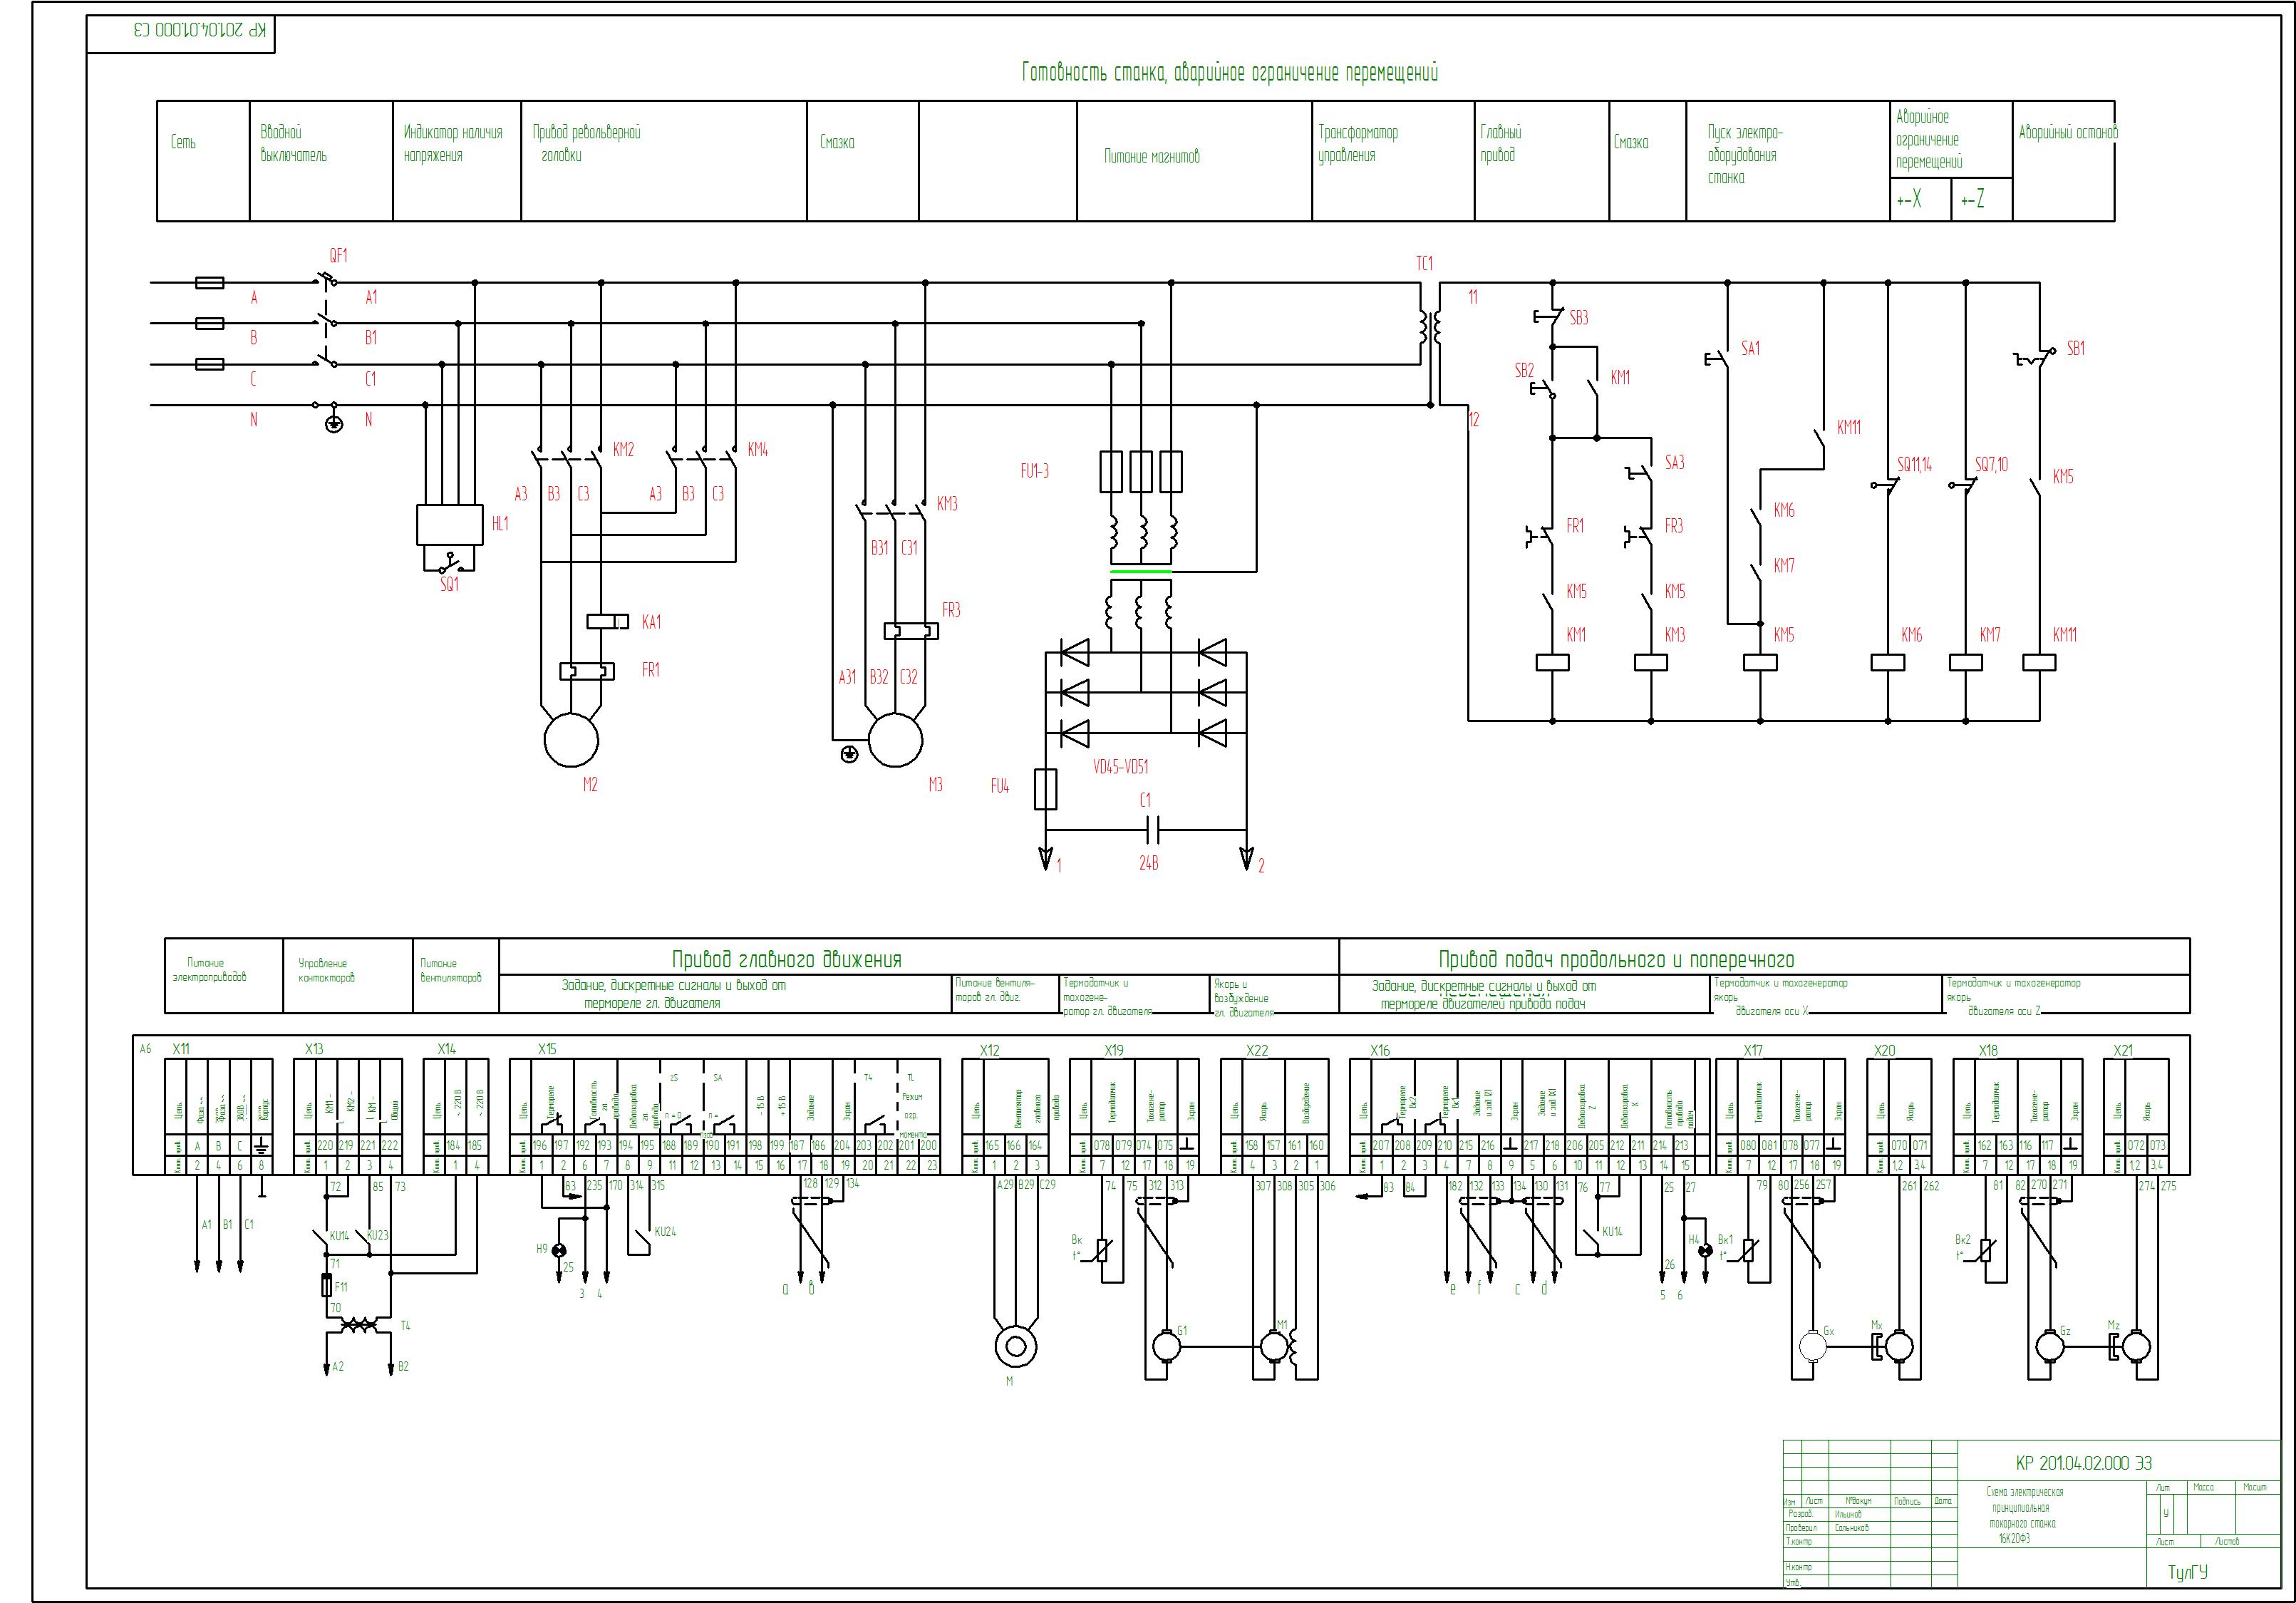
Task: Click the Gz tachogenerator label
Action: click(2064, 1331)
